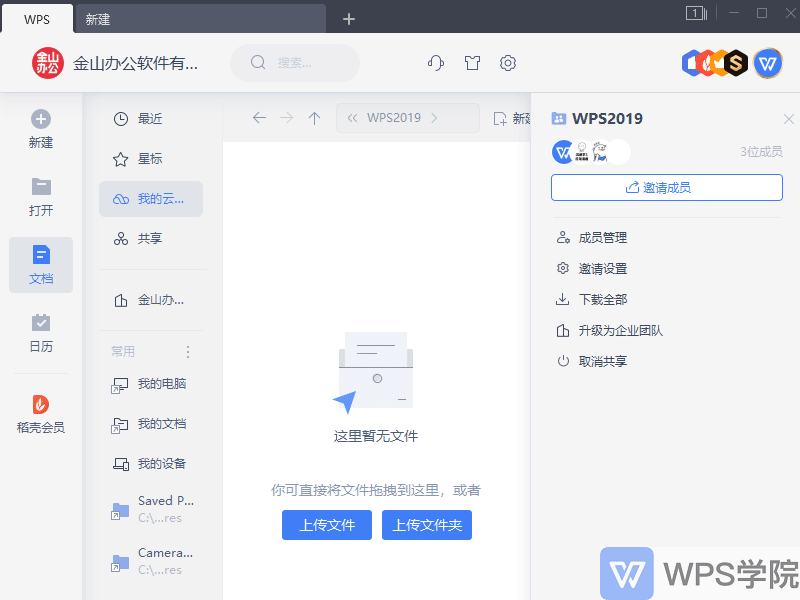
Task: Go up one level arrow
Action: 314,118
